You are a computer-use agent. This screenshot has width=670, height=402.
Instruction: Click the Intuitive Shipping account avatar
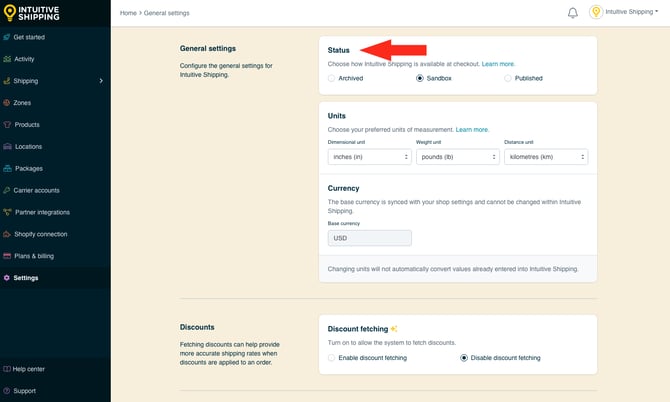point(596,12)
